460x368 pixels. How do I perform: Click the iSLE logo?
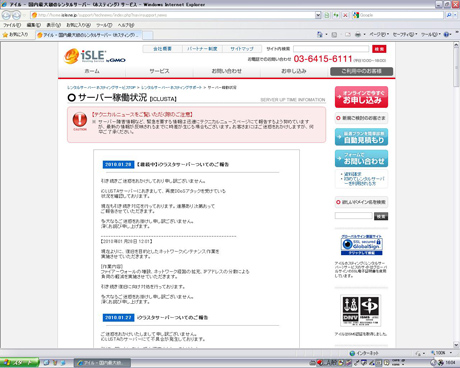[95, 56]
